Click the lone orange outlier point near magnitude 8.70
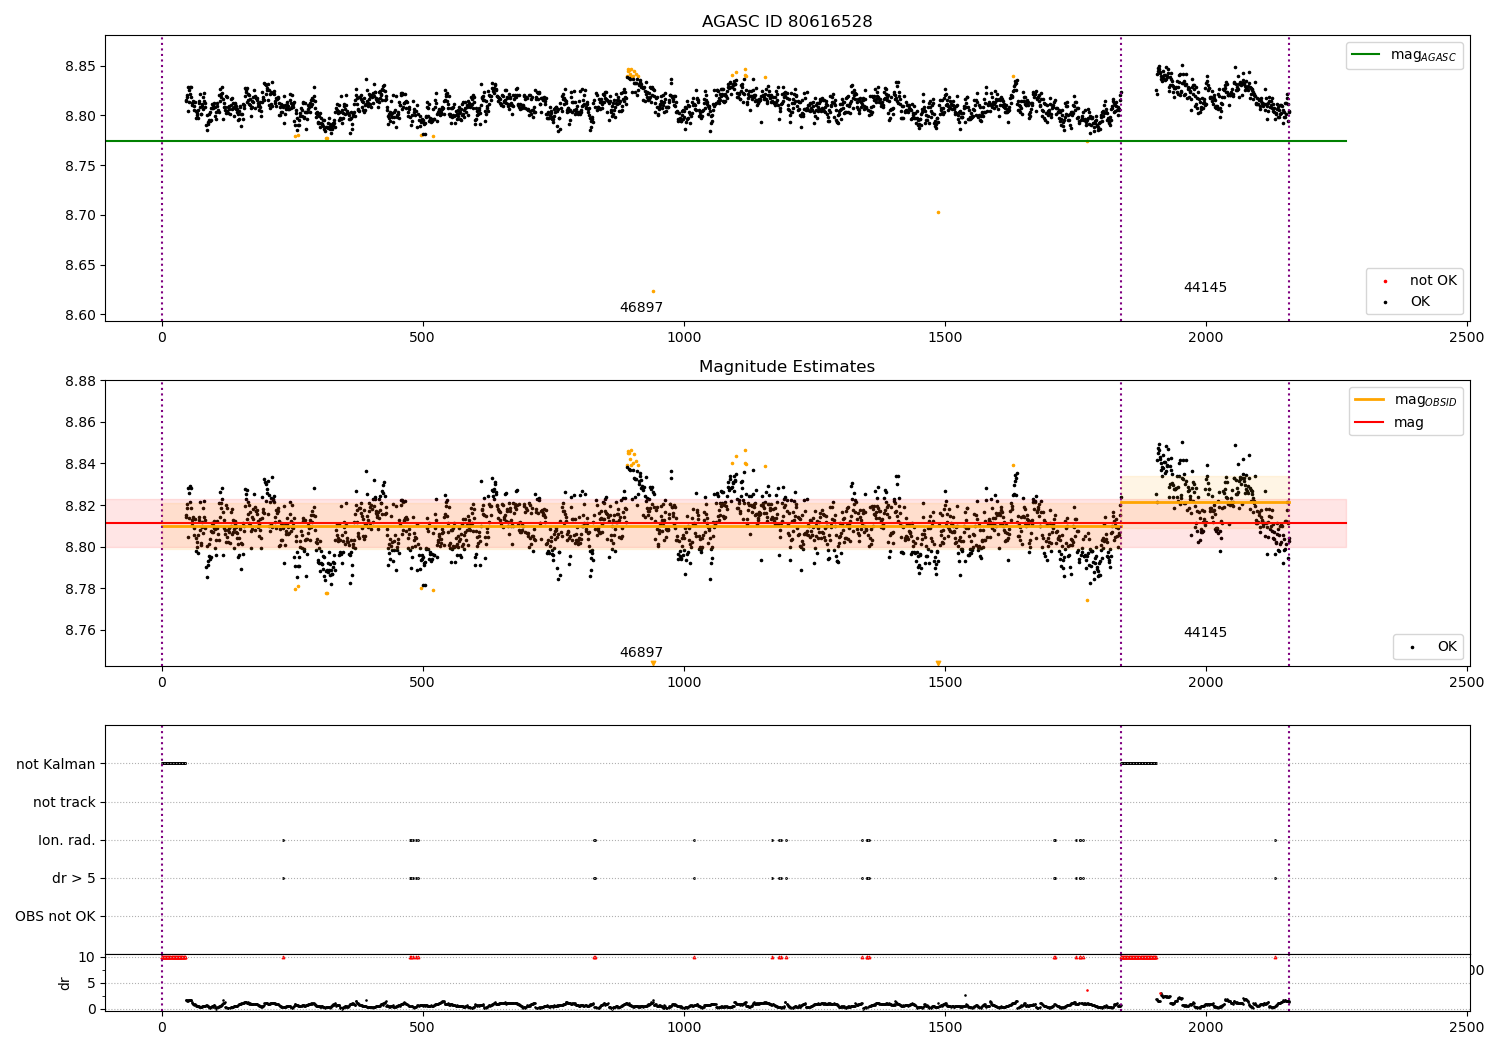 point(938,212)
